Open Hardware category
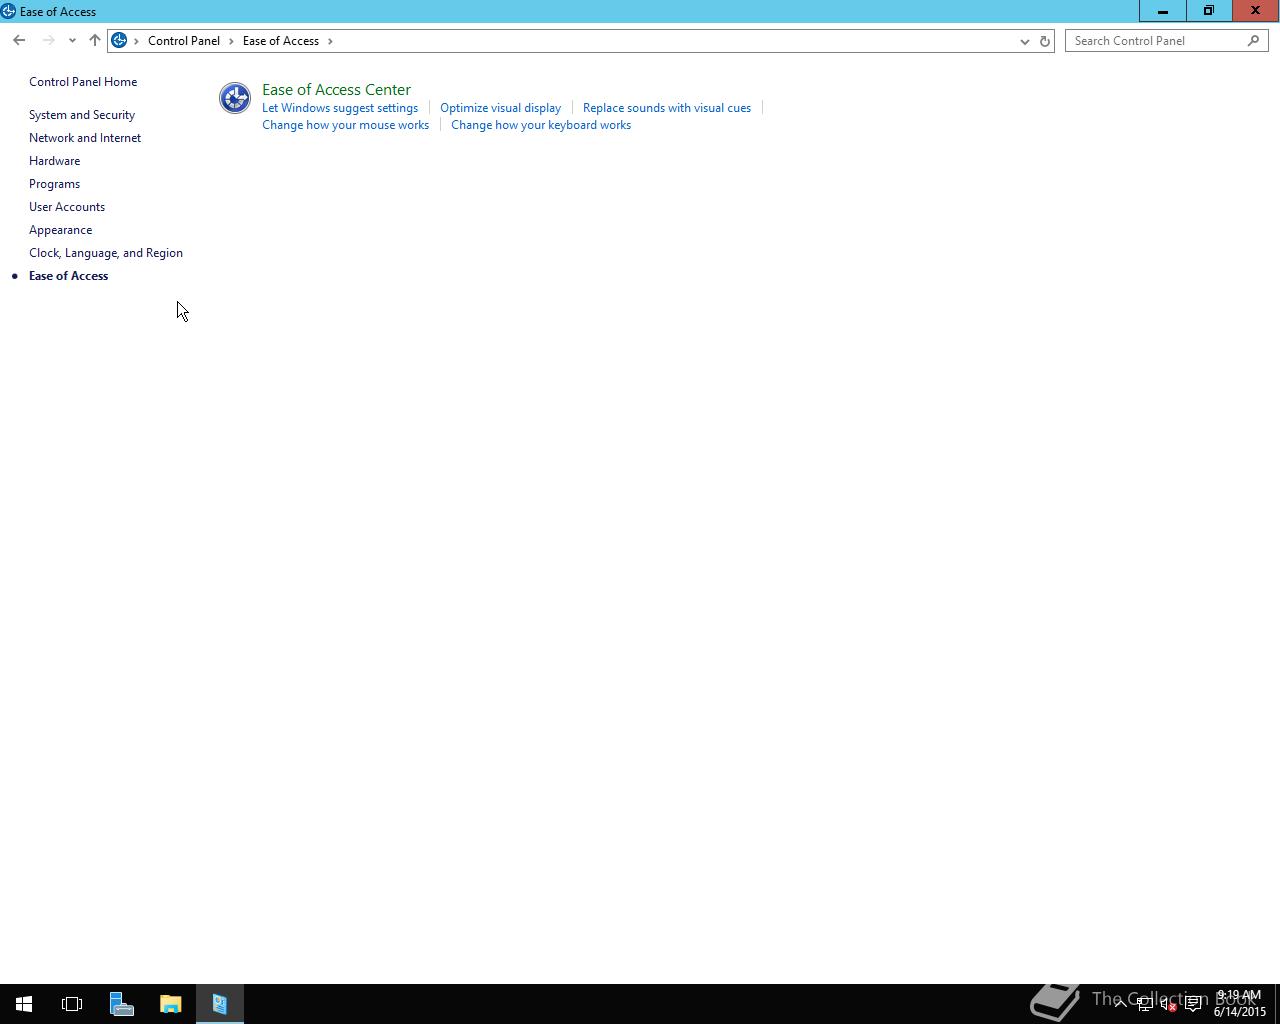1280x1024 pixels. tap(55, 161)
